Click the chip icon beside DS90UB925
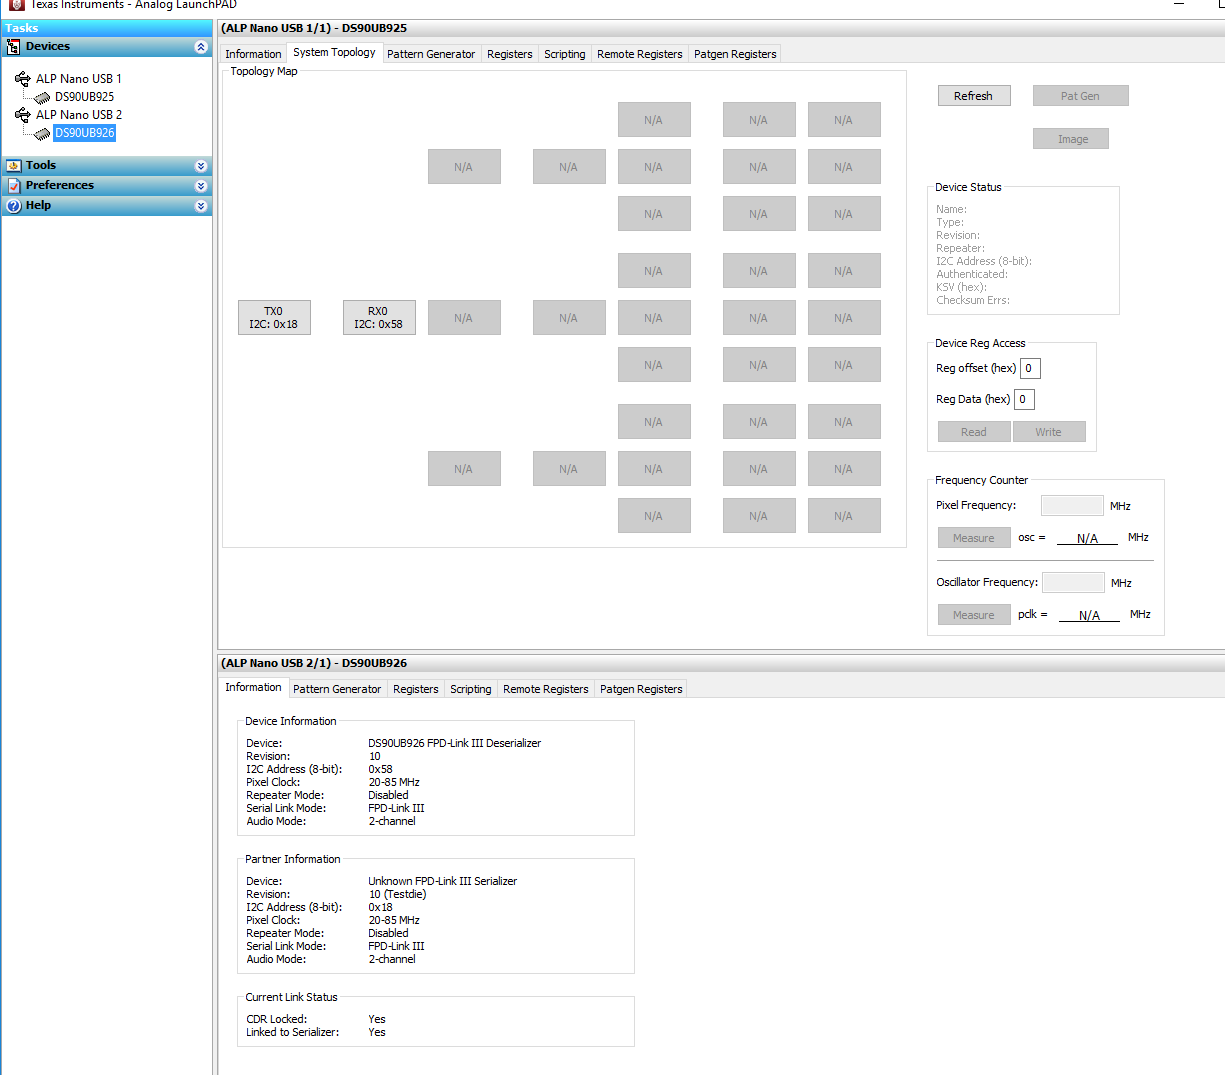Viewport: 1225px width, 1075px height. tap(41, 97)
